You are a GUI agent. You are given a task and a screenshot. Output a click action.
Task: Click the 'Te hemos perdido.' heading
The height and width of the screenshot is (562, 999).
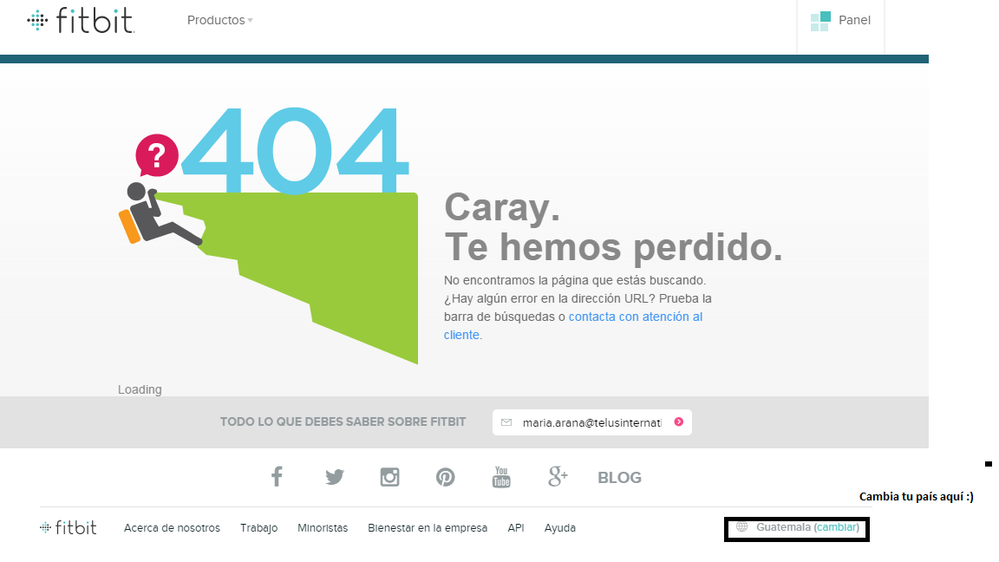[x=613, y=247]
